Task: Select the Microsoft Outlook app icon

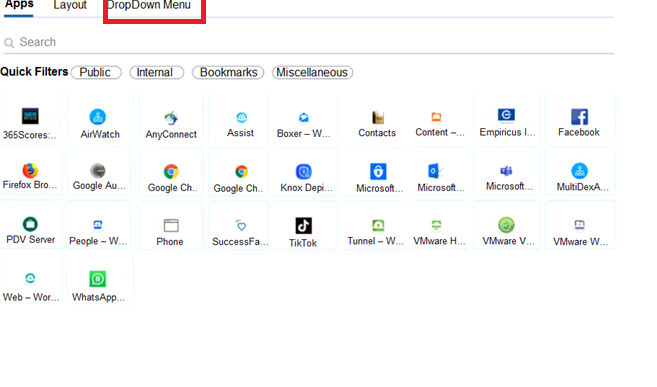Action: [x=436, y=171]
